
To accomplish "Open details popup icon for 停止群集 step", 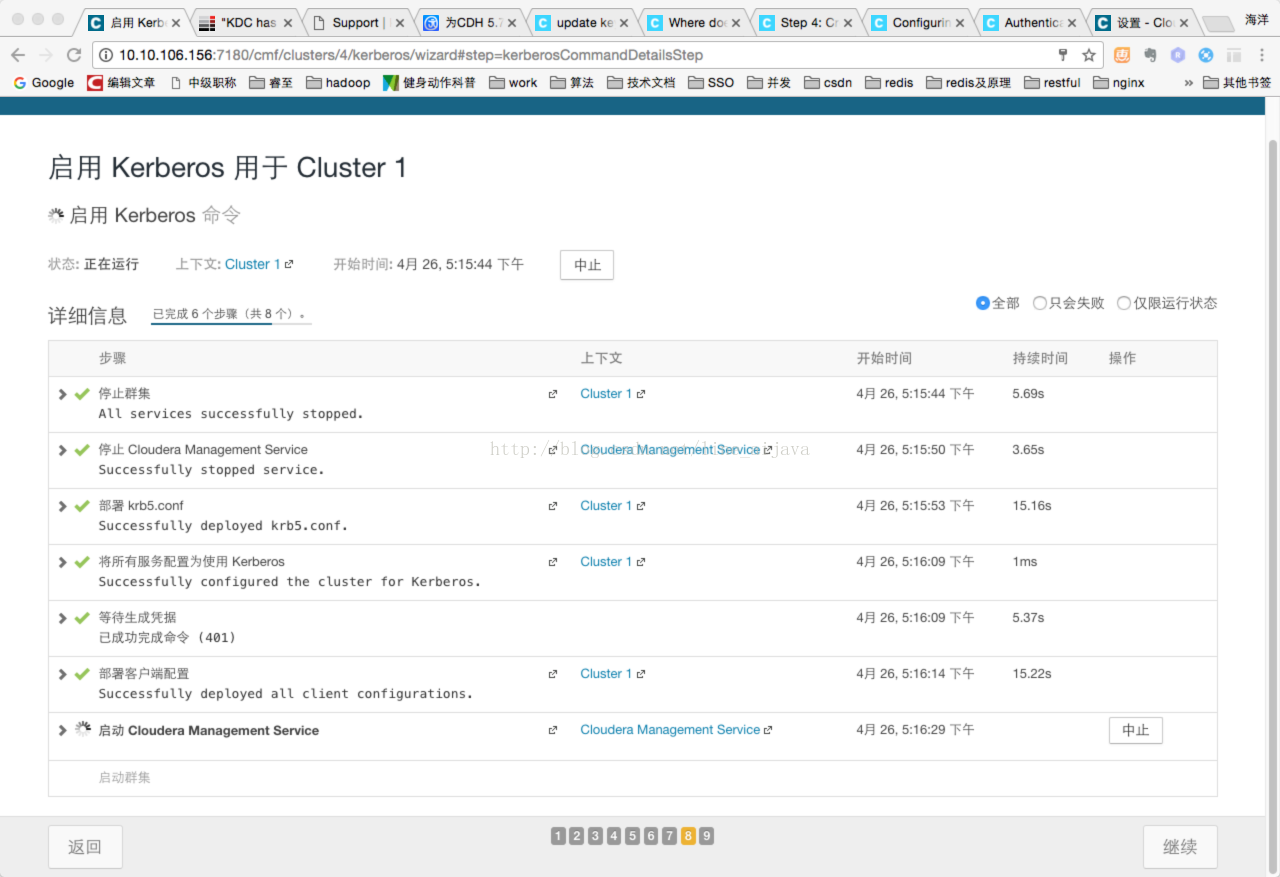I will pyautogui.click(x=553, y=394).
